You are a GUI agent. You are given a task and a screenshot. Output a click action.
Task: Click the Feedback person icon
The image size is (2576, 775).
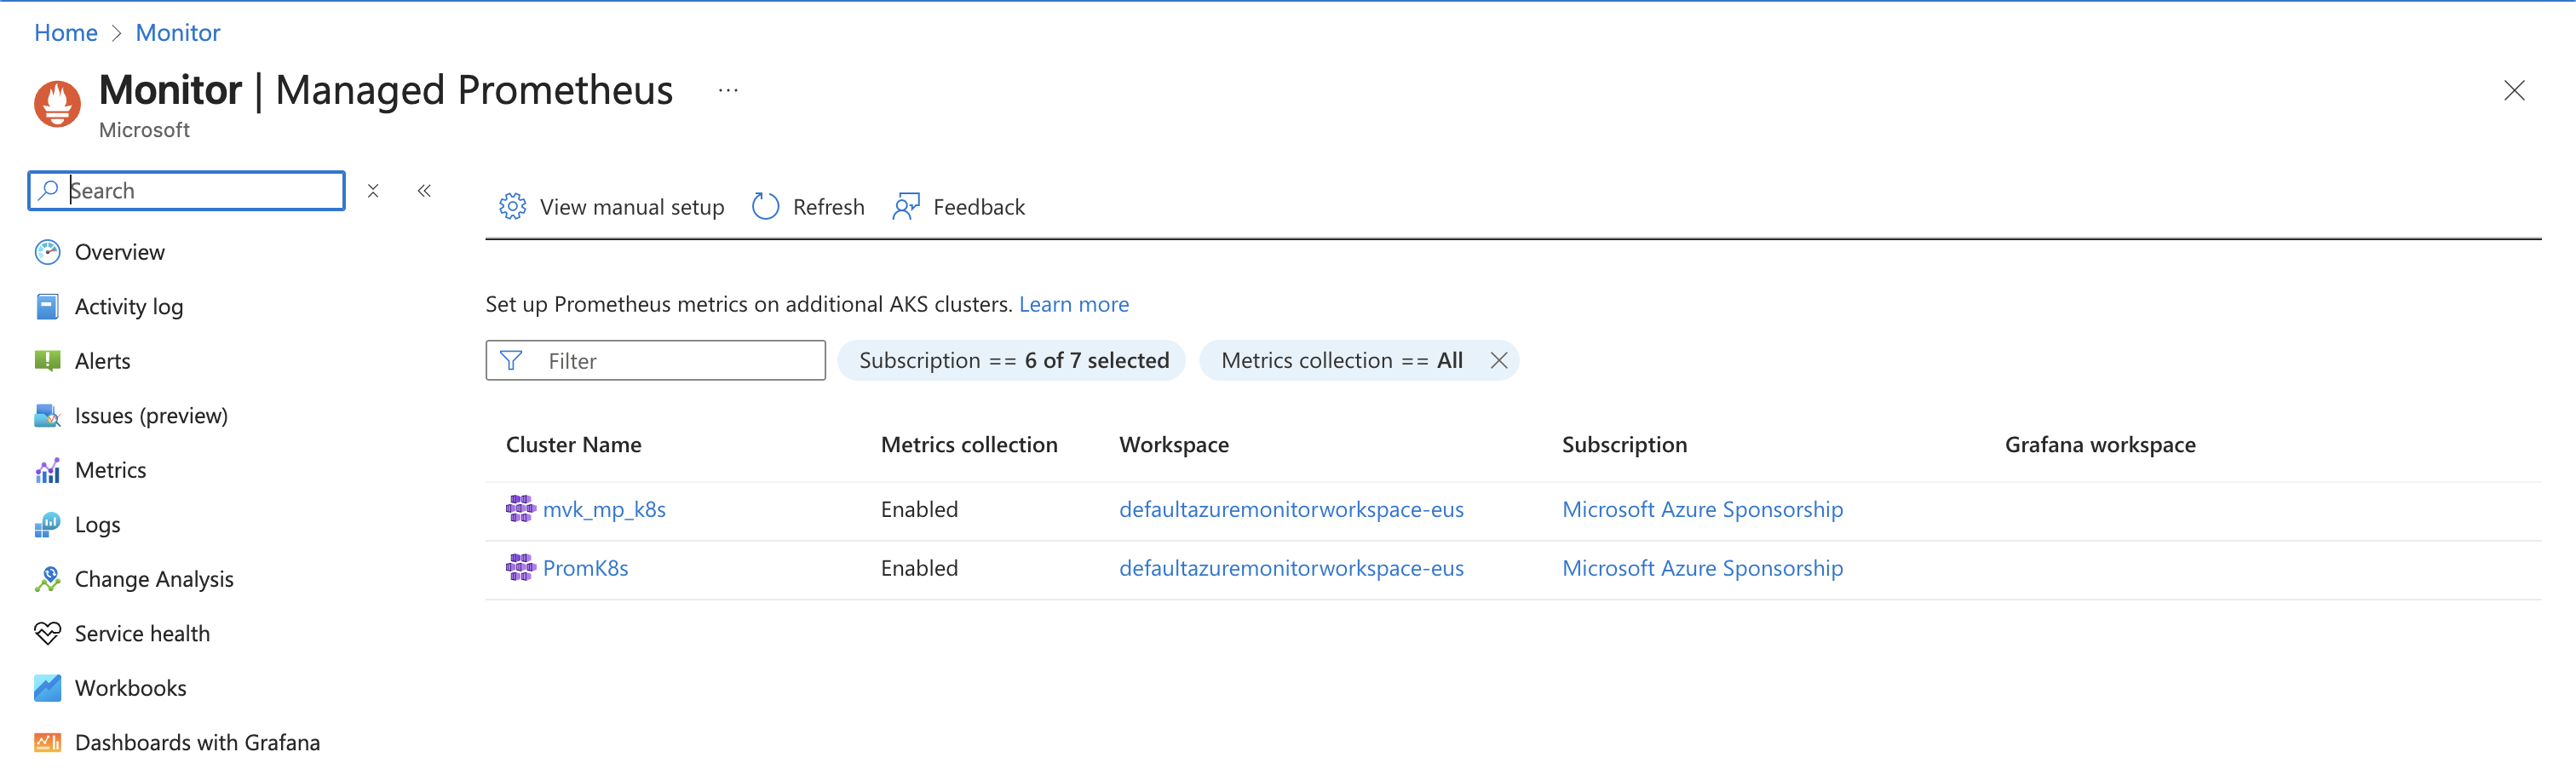pos(906,207)
